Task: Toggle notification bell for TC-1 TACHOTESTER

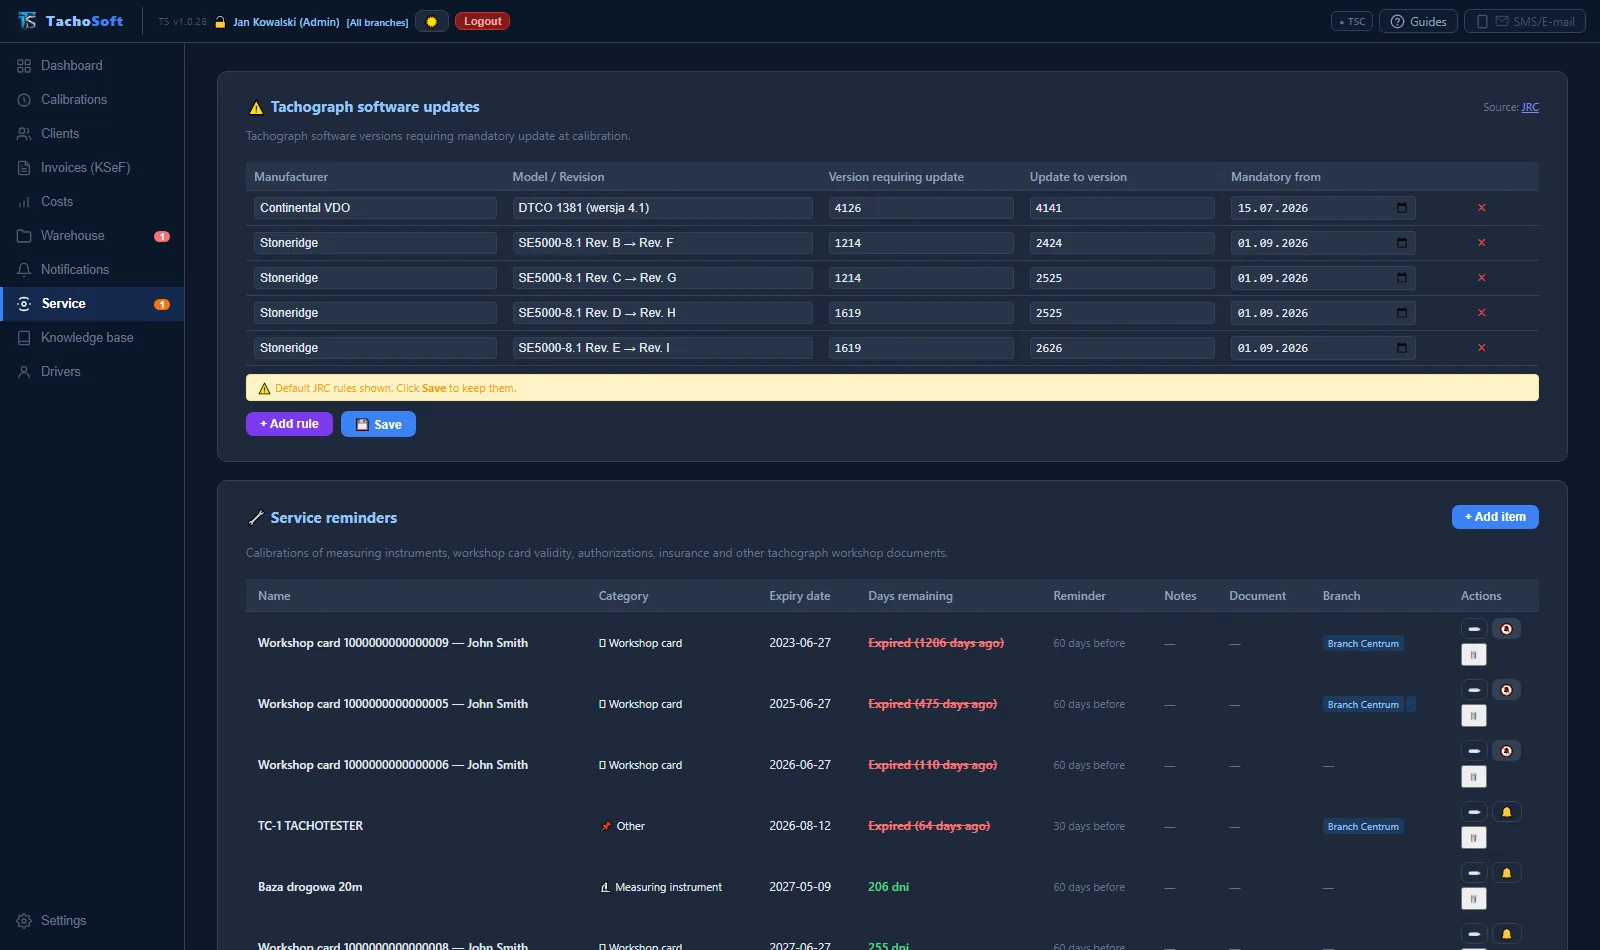Action: (1506, 812)
